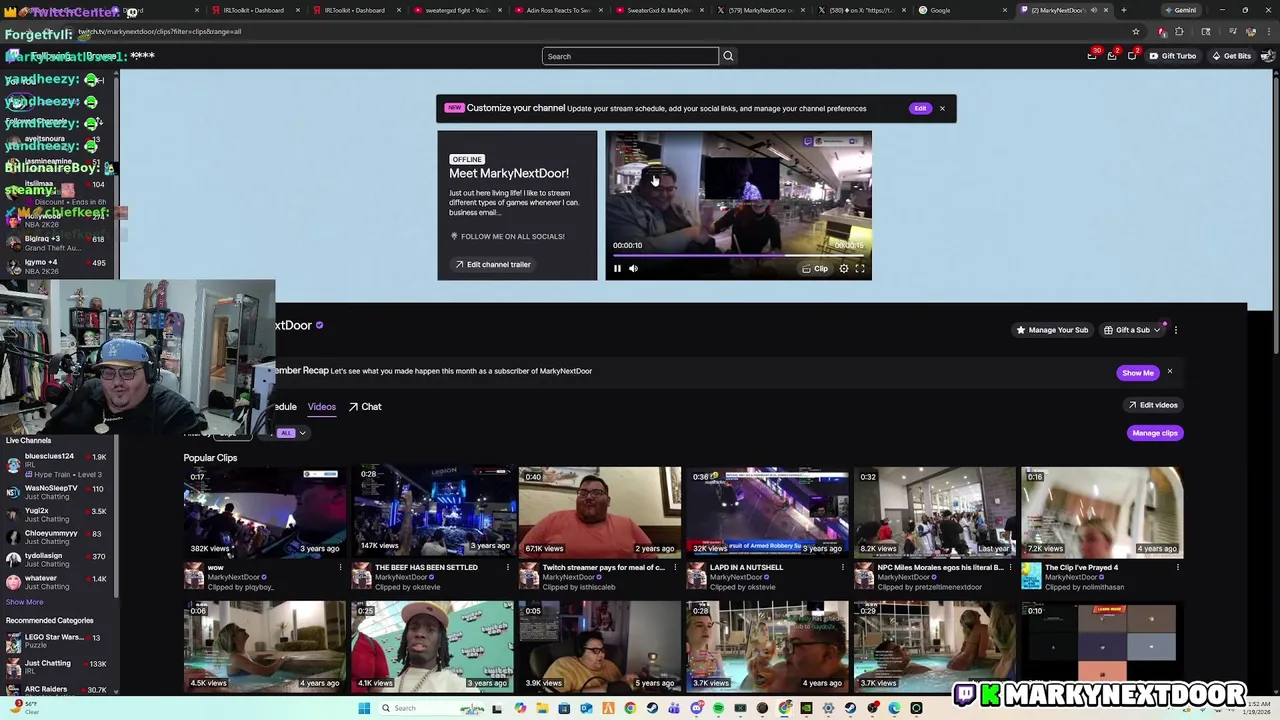The width and height of the screenshot is (1280, 720).
Task: Click the Twitch search magnifier button
Action: coord(728,56)
